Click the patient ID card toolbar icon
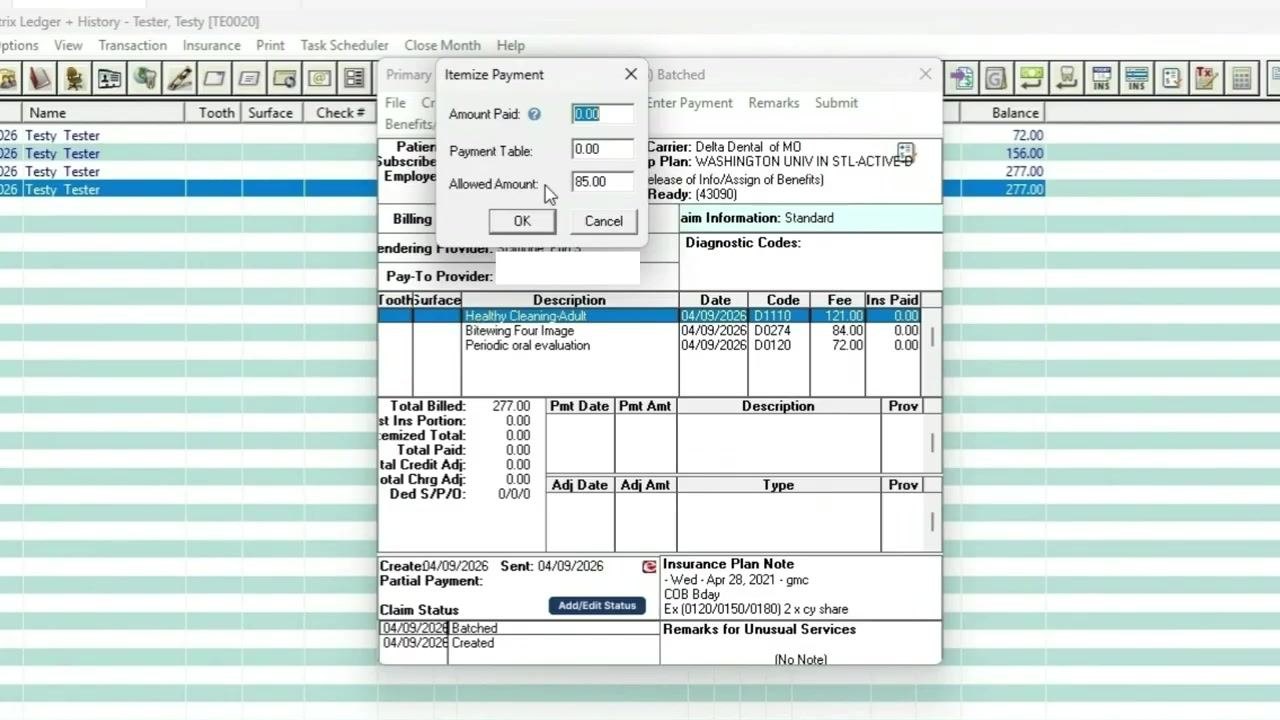This screenshot has height=720, width=1280. (x=110, y=77)
